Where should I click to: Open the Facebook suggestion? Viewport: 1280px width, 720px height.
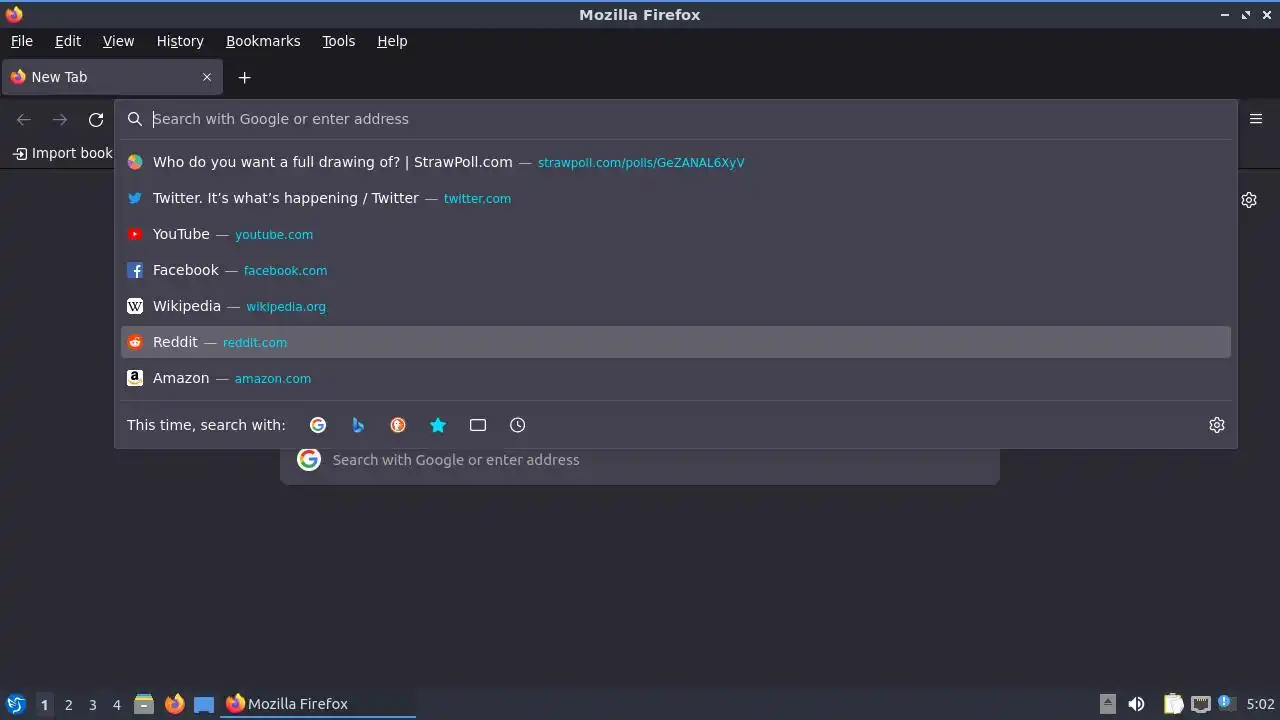click(x=675, y=270)
